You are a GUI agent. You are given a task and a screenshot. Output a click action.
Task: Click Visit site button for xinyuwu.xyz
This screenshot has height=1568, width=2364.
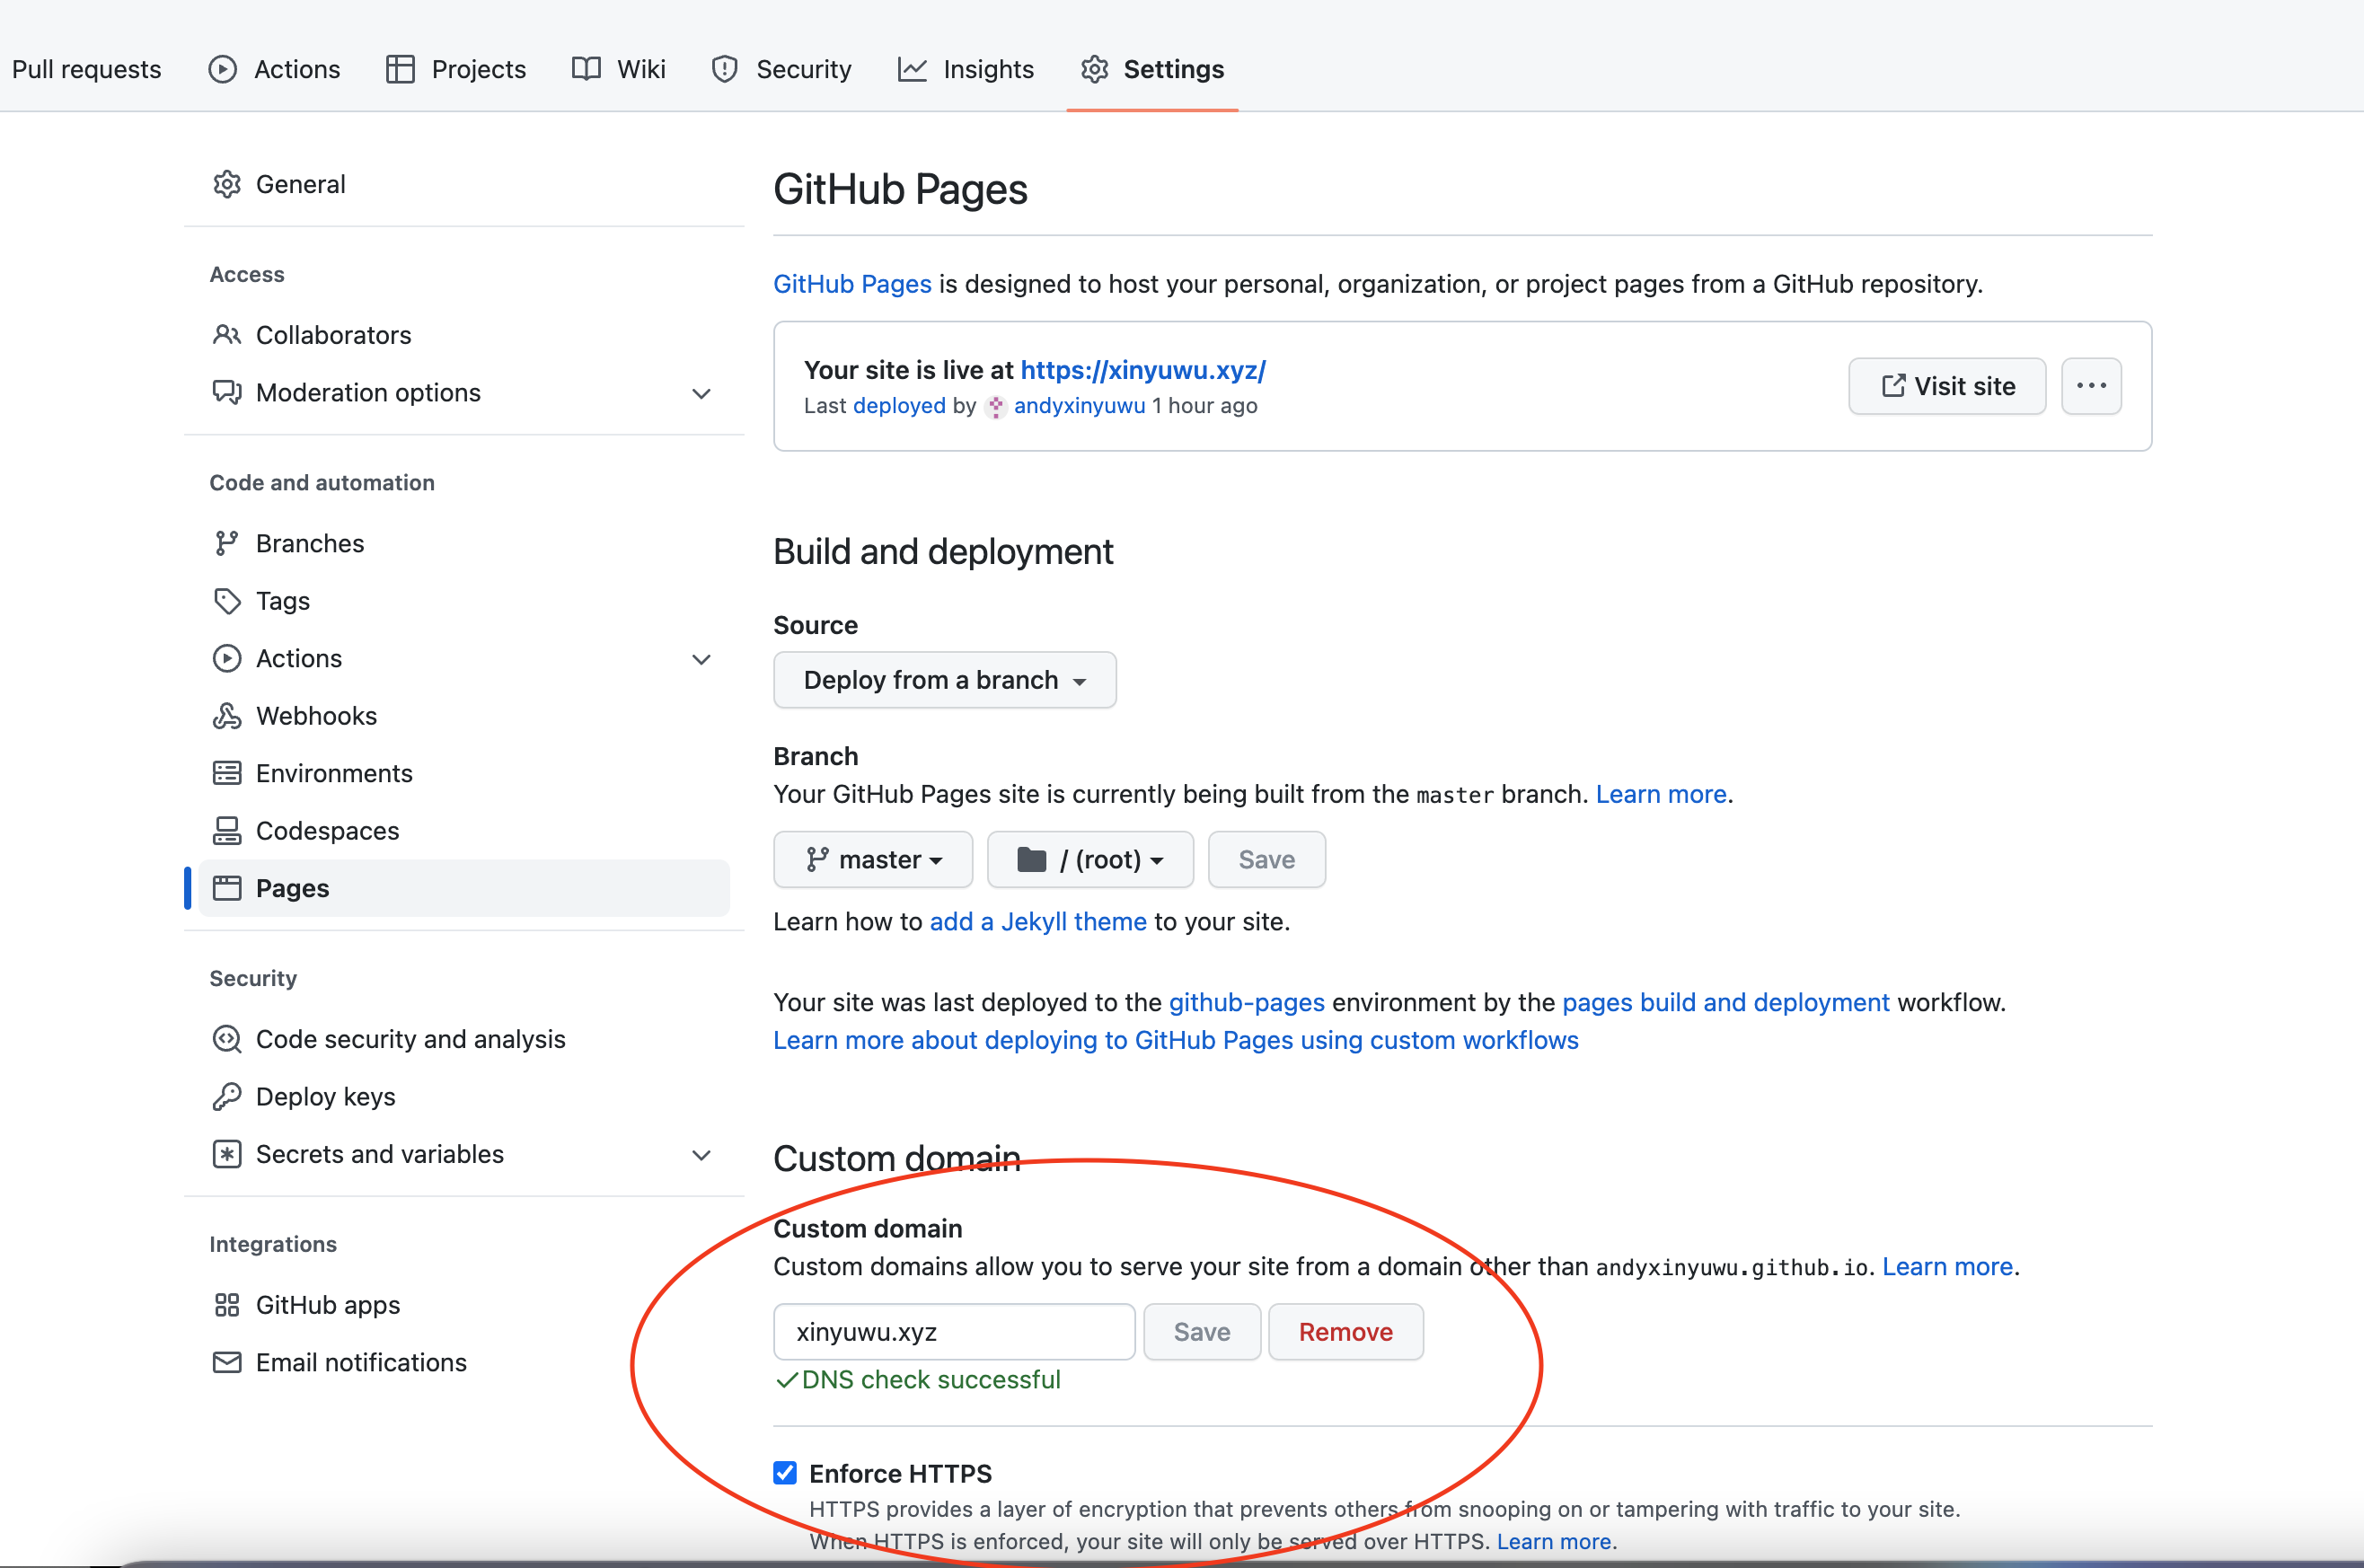click(x=1945, y=385)
